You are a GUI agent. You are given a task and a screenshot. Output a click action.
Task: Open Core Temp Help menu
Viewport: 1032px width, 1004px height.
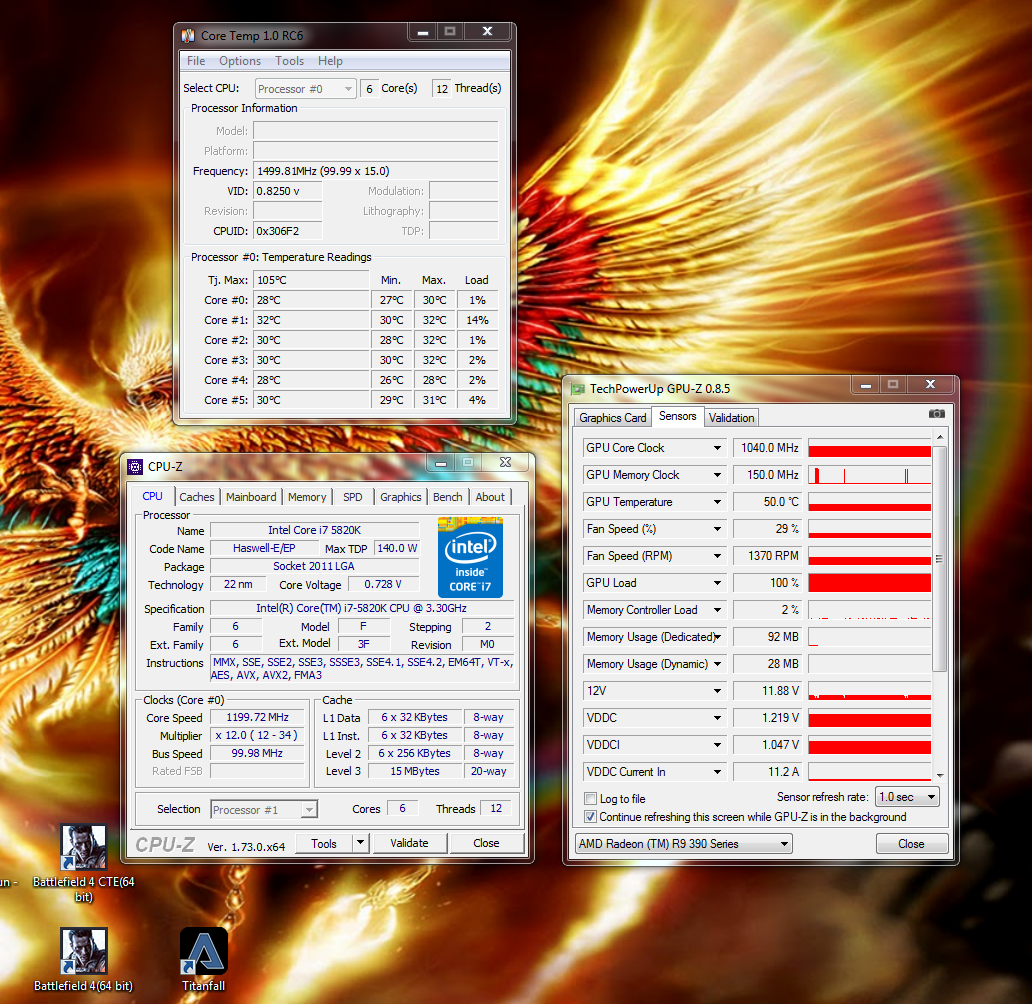pyautogui.click(x=330, y=61)
